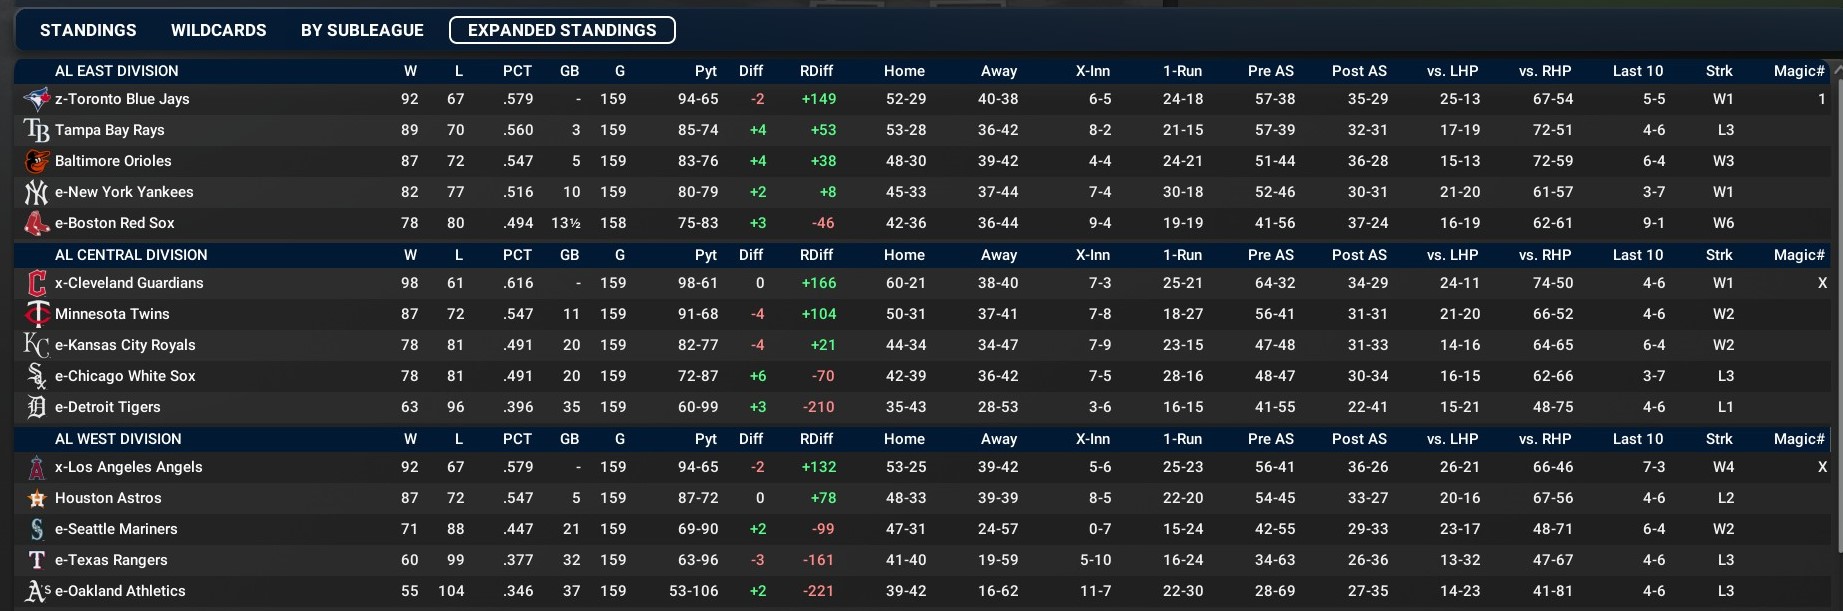1843x611 pixels.
Task: Click the New York Yankees logo icon
Action: (36, 192)
